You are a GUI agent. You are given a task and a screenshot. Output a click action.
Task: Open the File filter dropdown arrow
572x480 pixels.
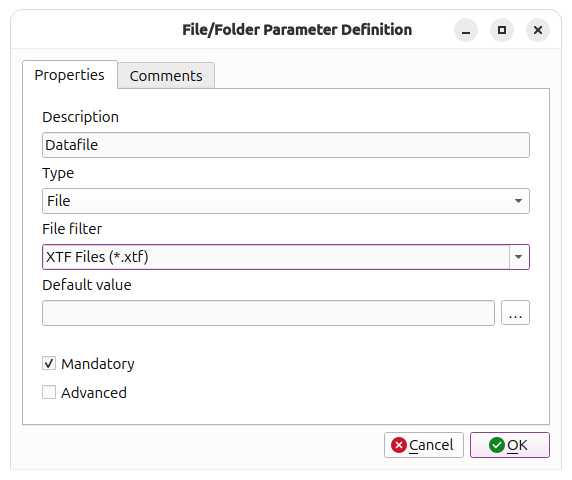(x=519, y=257)
